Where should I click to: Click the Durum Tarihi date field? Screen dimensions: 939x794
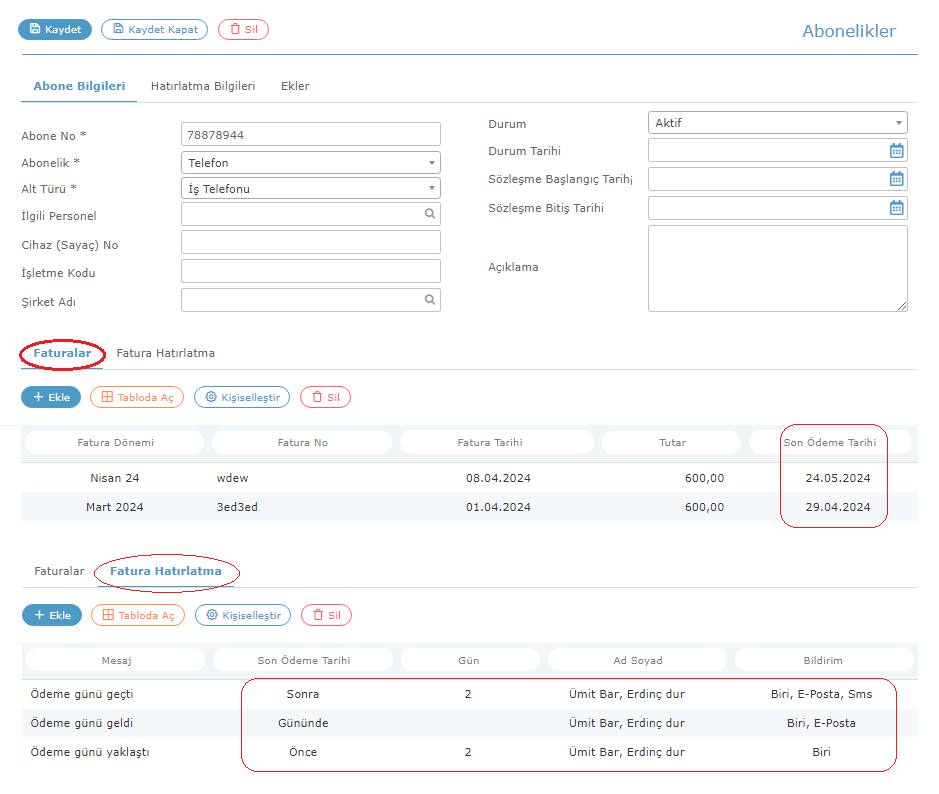(x=777, y=150)
